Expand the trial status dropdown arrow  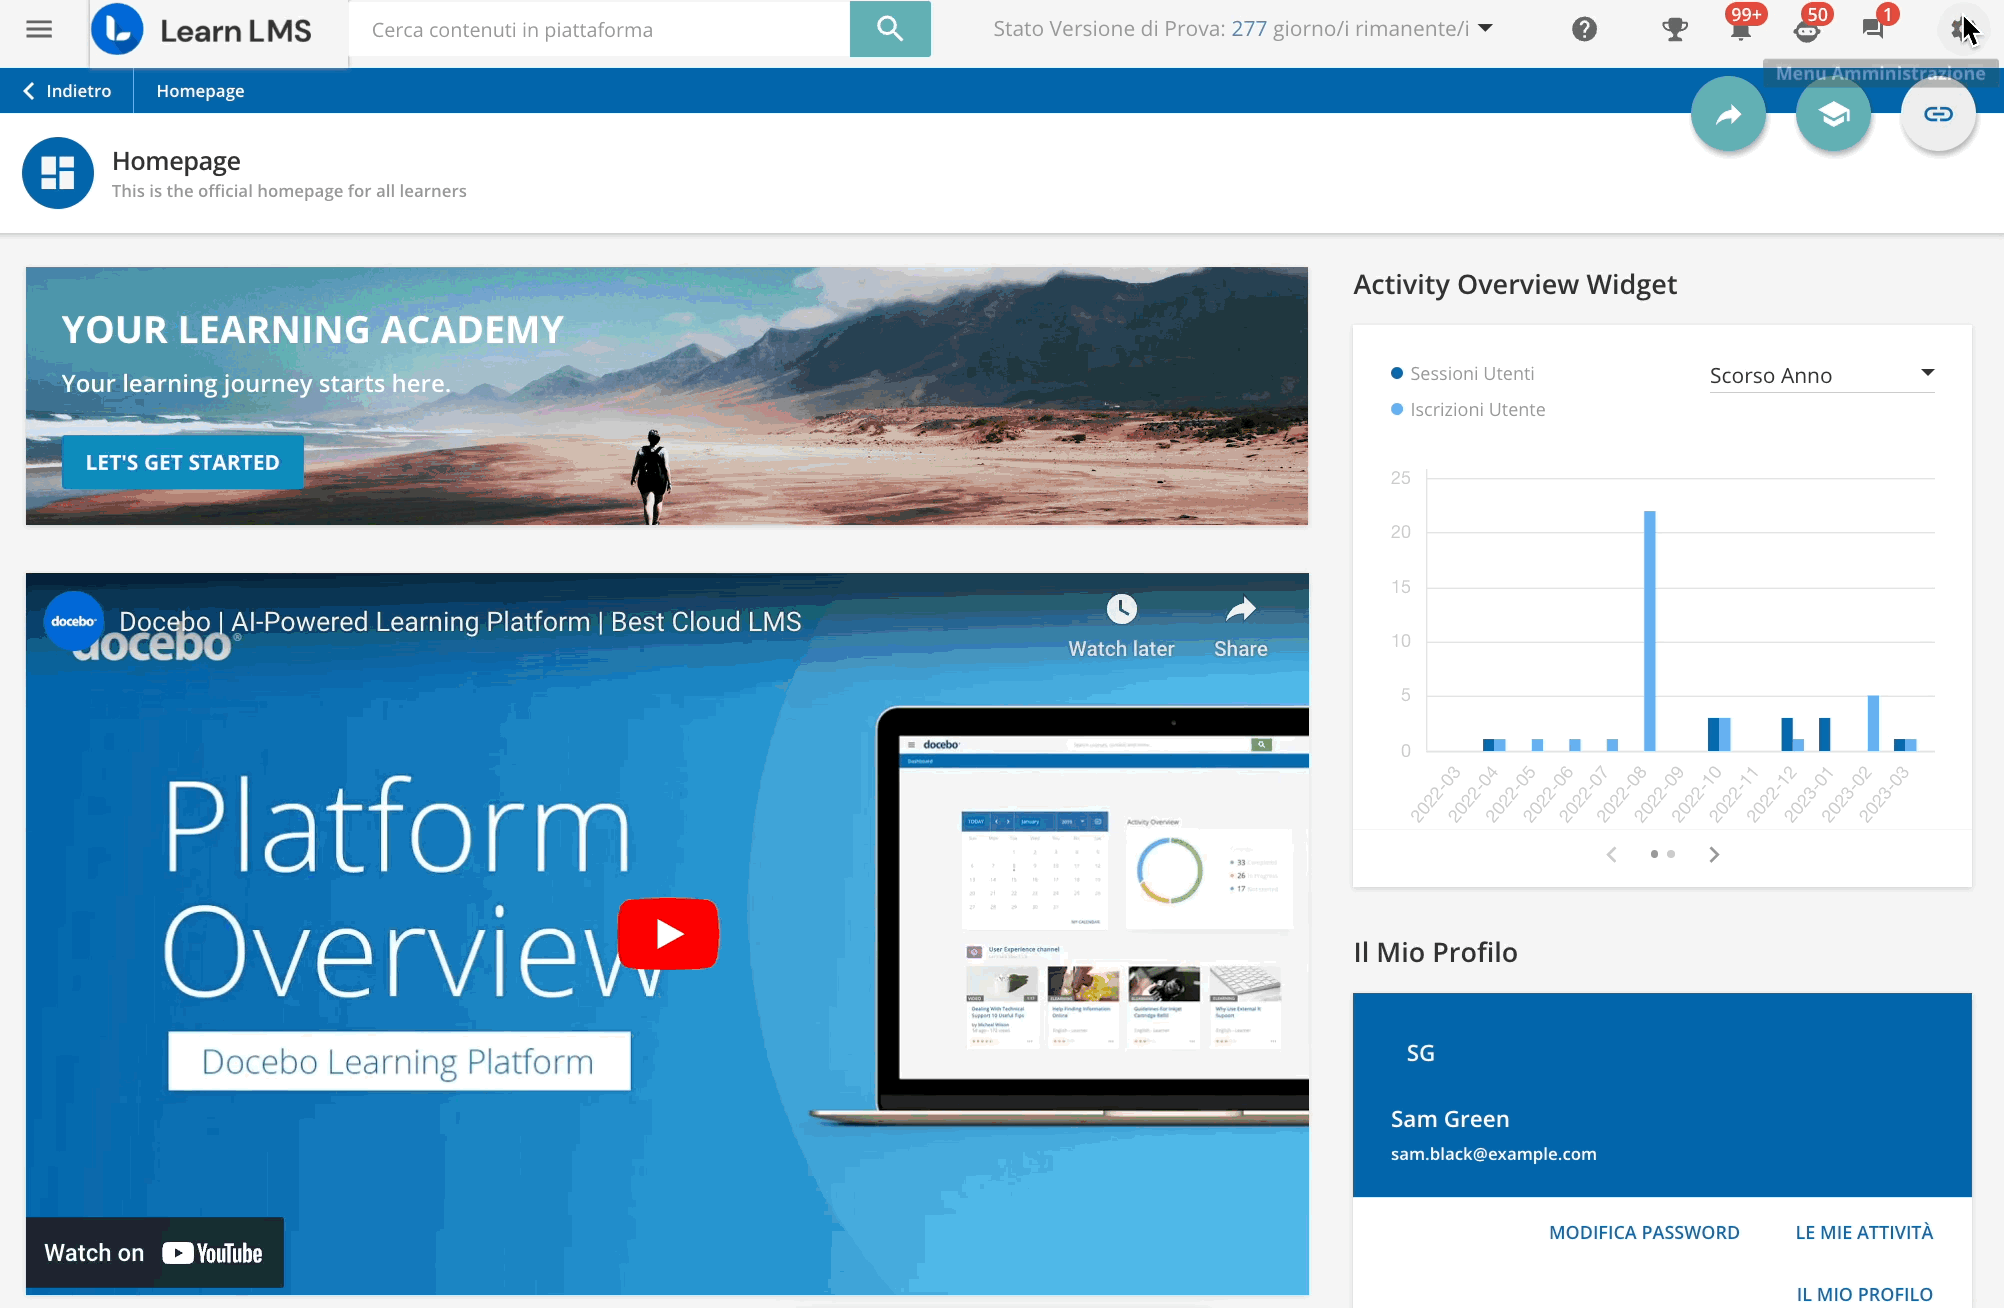tap(1486, 28)
